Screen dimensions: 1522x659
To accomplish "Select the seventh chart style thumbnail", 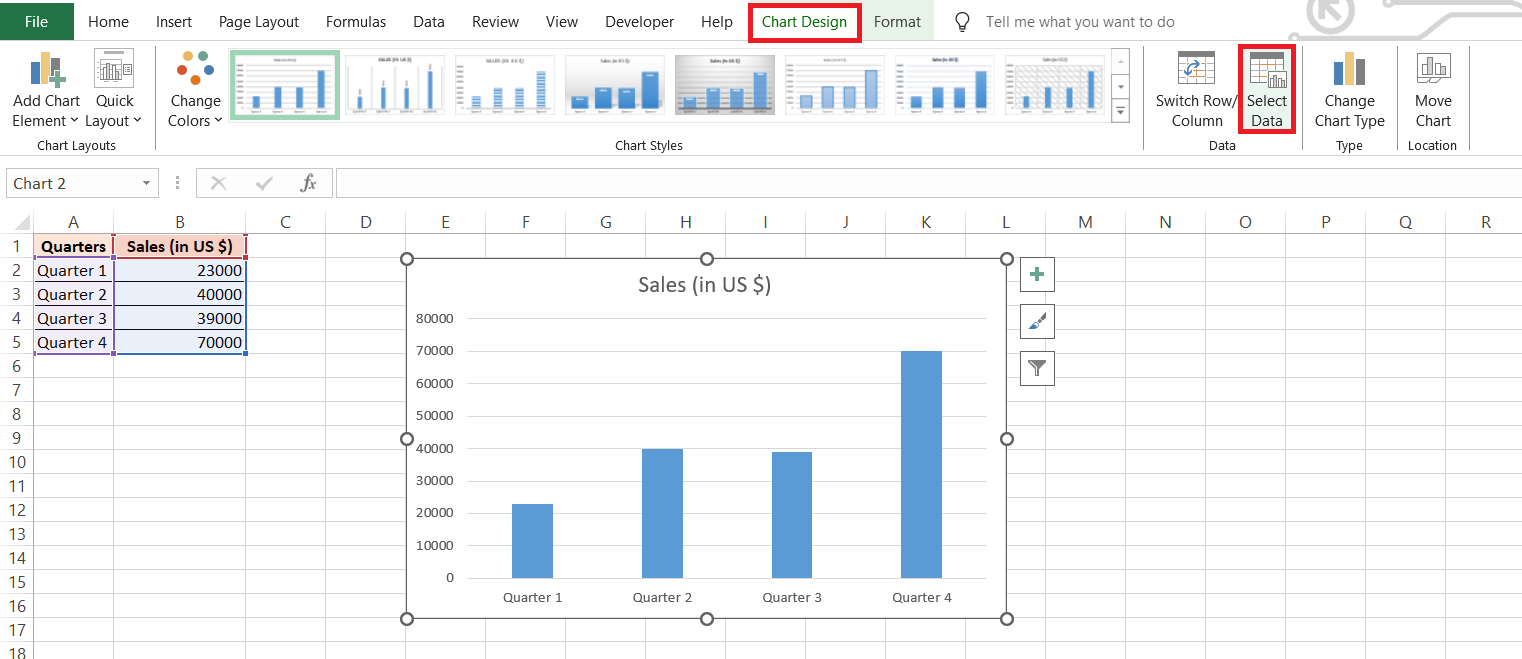I will 945,84.
